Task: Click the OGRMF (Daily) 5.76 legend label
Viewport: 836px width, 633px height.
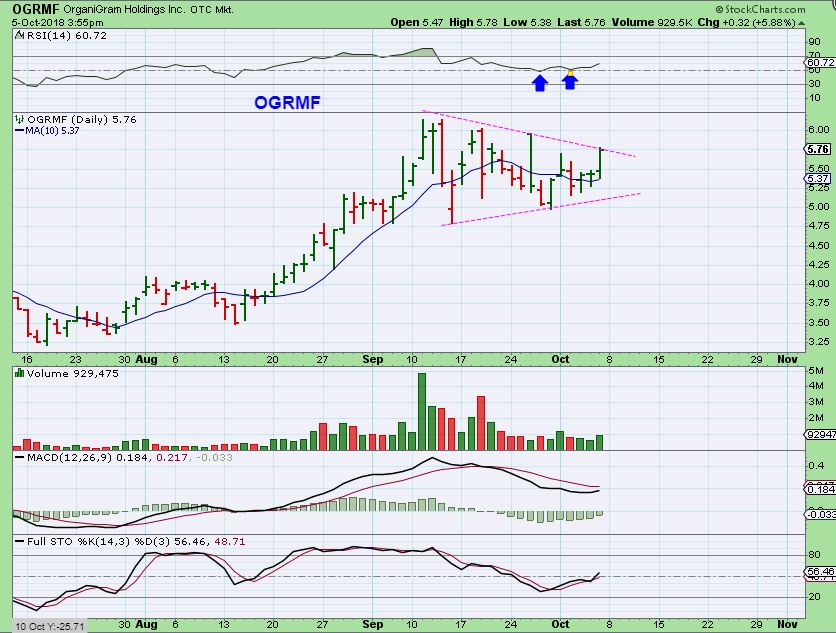Action: coord(82,119)
